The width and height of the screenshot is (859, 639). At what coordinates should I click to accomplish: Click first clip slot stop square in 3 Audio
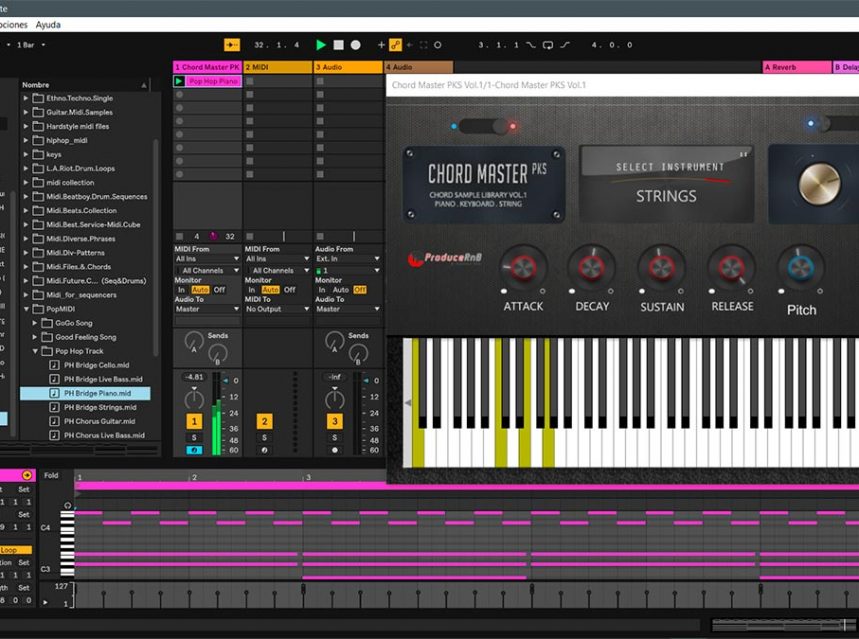point(320,81)
